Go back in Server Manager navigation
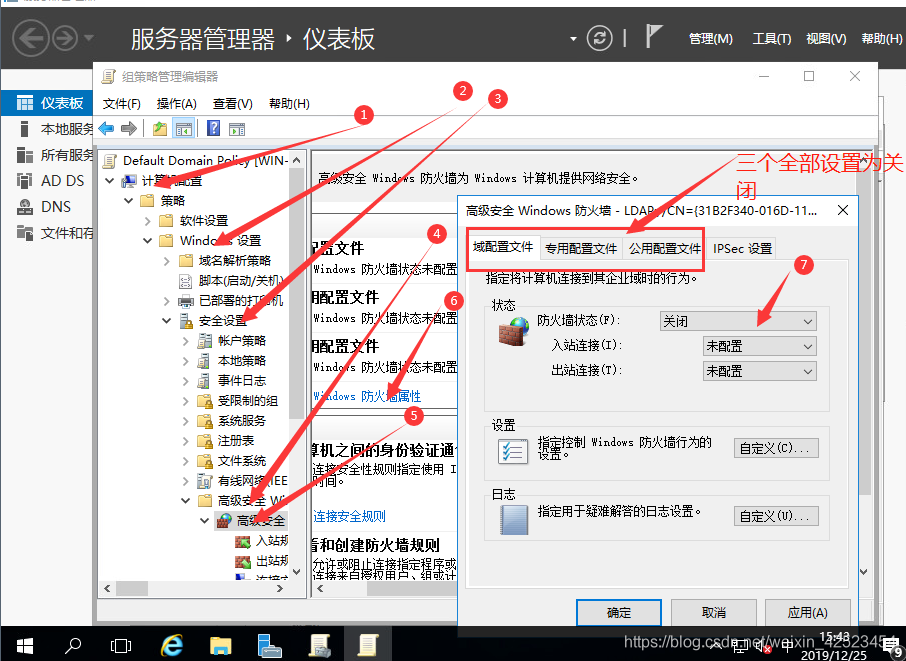Viewport: 906px width, 661px height. point(31,39)
